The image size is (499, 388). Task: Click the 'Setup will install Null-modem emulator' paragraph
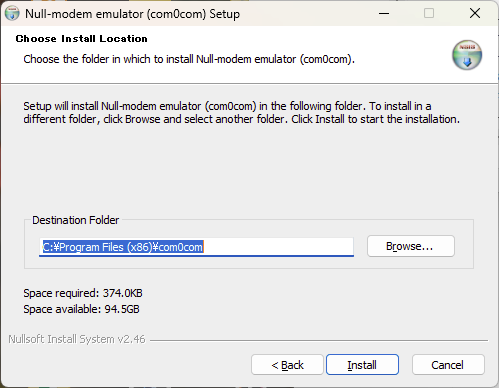241,113
